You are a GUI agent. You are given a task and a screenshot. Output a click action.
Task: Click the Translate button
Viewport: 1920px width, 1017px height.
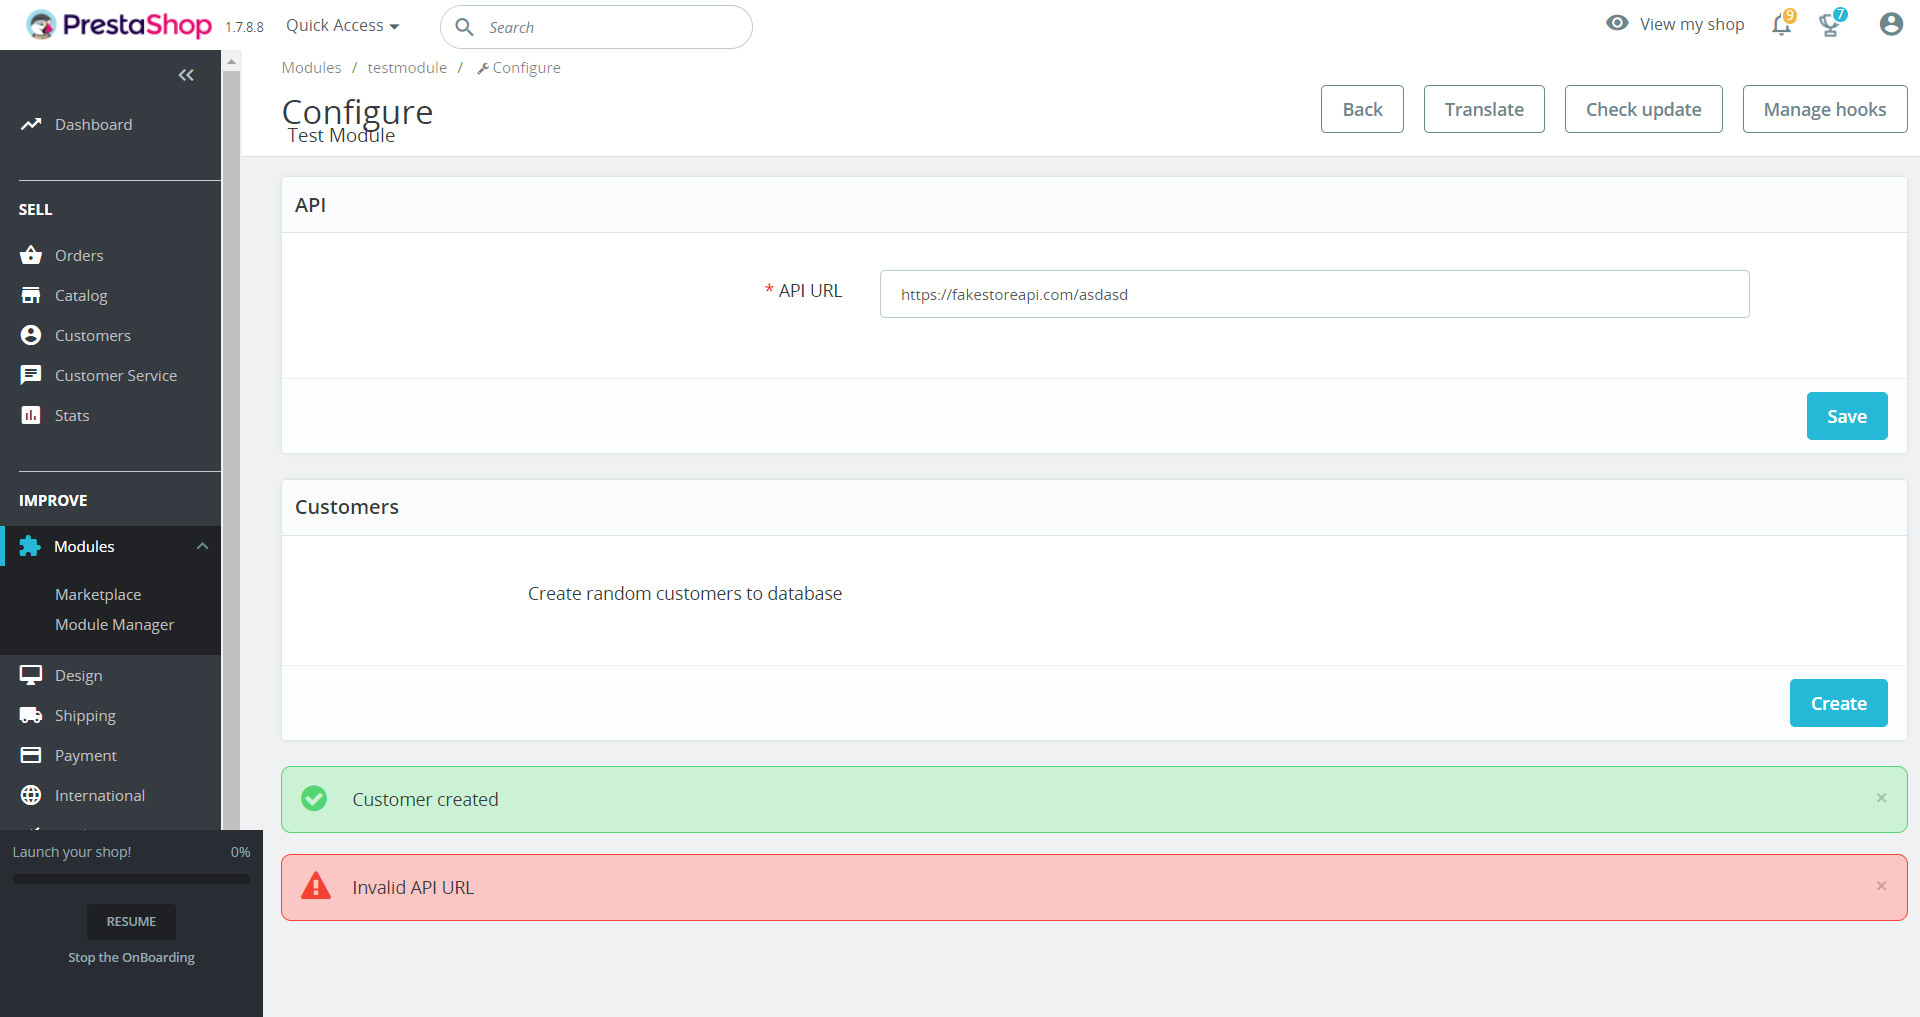[1484, 109]
